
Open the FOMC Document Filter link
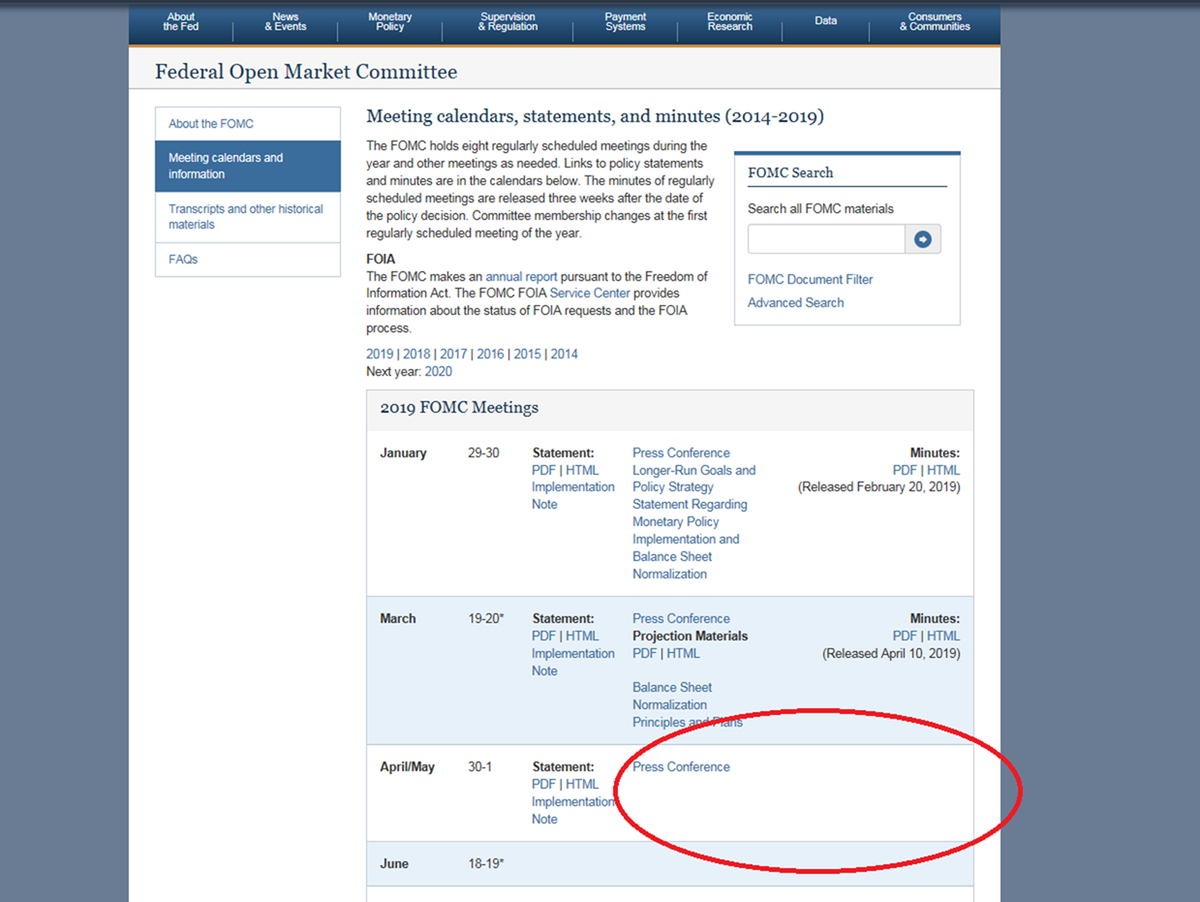pos(810,279)
